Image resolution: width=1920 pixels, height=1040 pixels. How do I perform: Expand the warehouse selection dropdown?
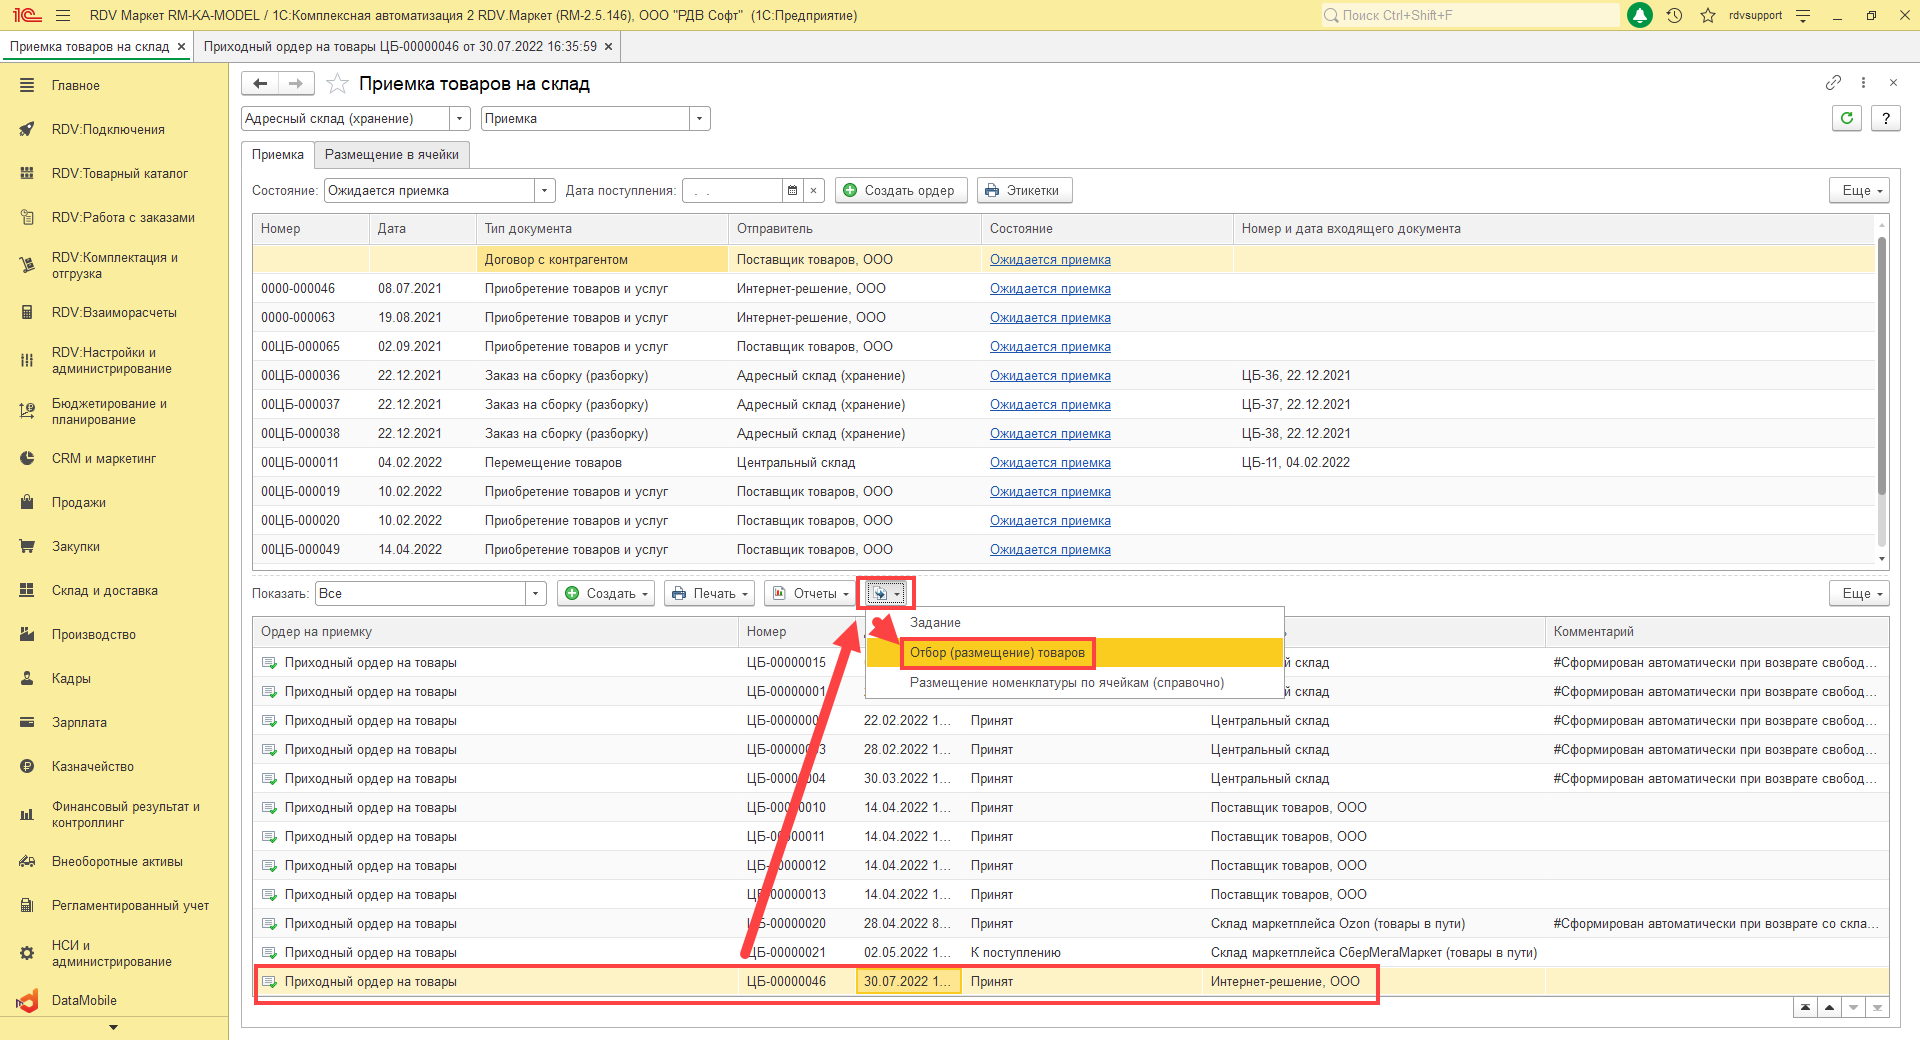tap(460, 118)
